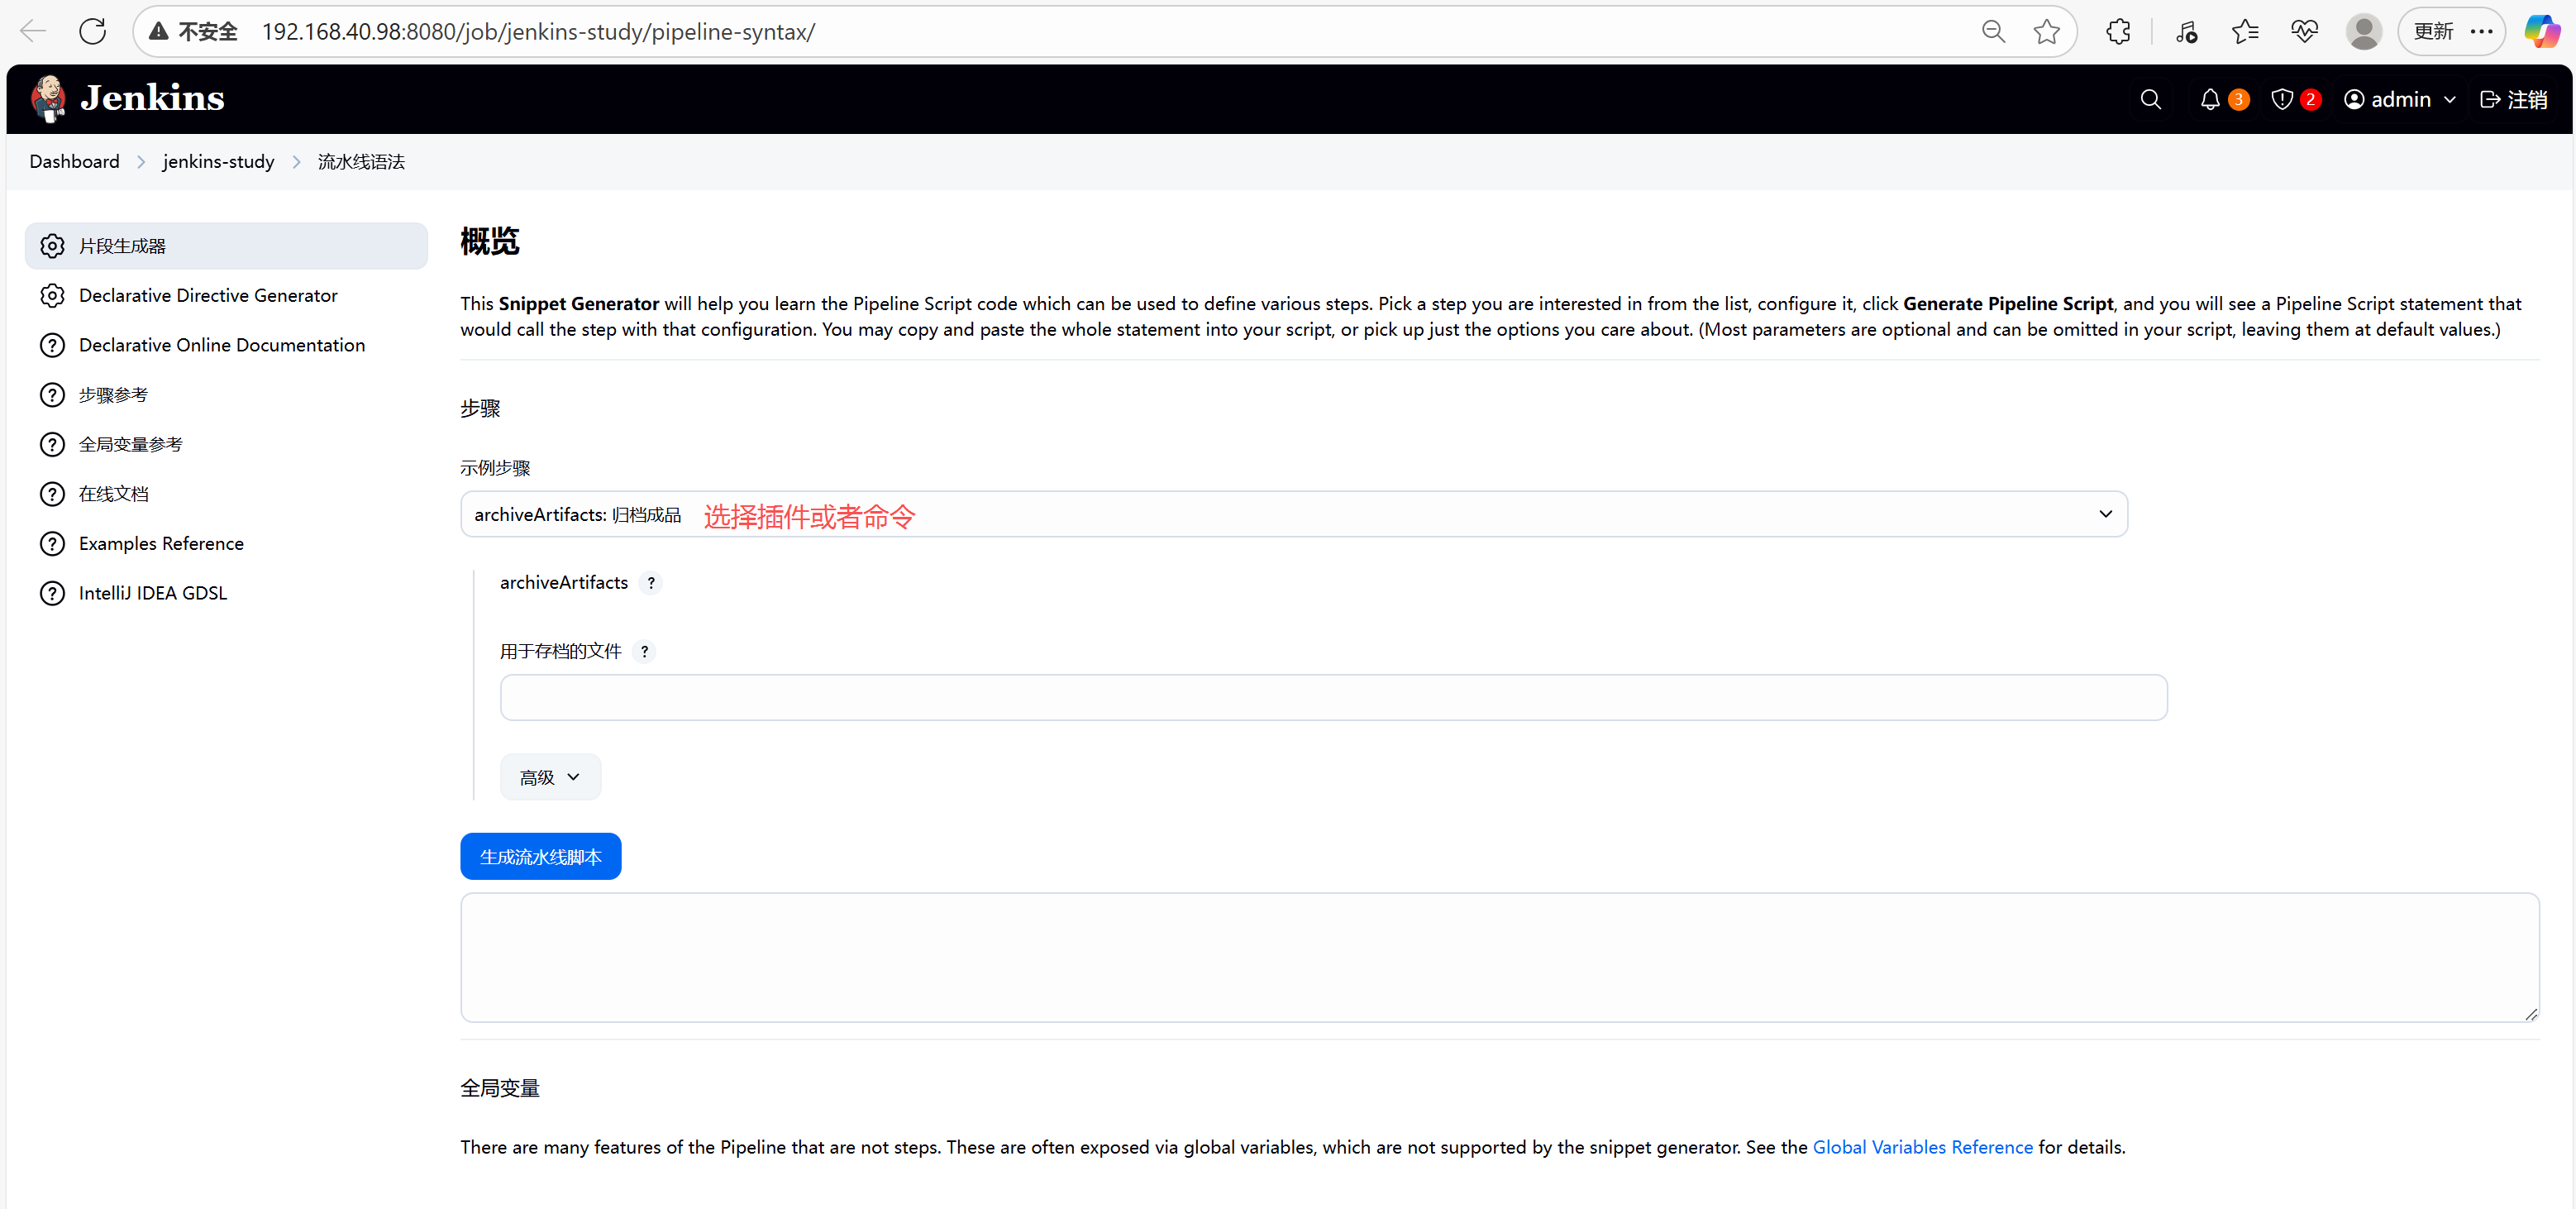Click help icon next to archiveArtifacts
Image resolution: width=2576 pixels, height=1209 pixels.
pos(651,582)
